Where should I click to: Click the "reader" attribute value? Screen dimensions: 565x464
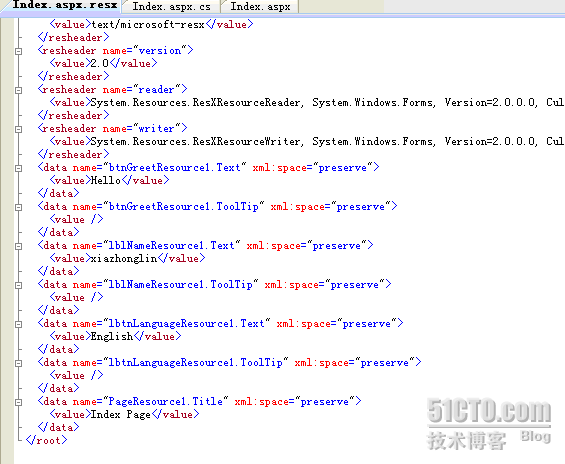click(157, 89)
